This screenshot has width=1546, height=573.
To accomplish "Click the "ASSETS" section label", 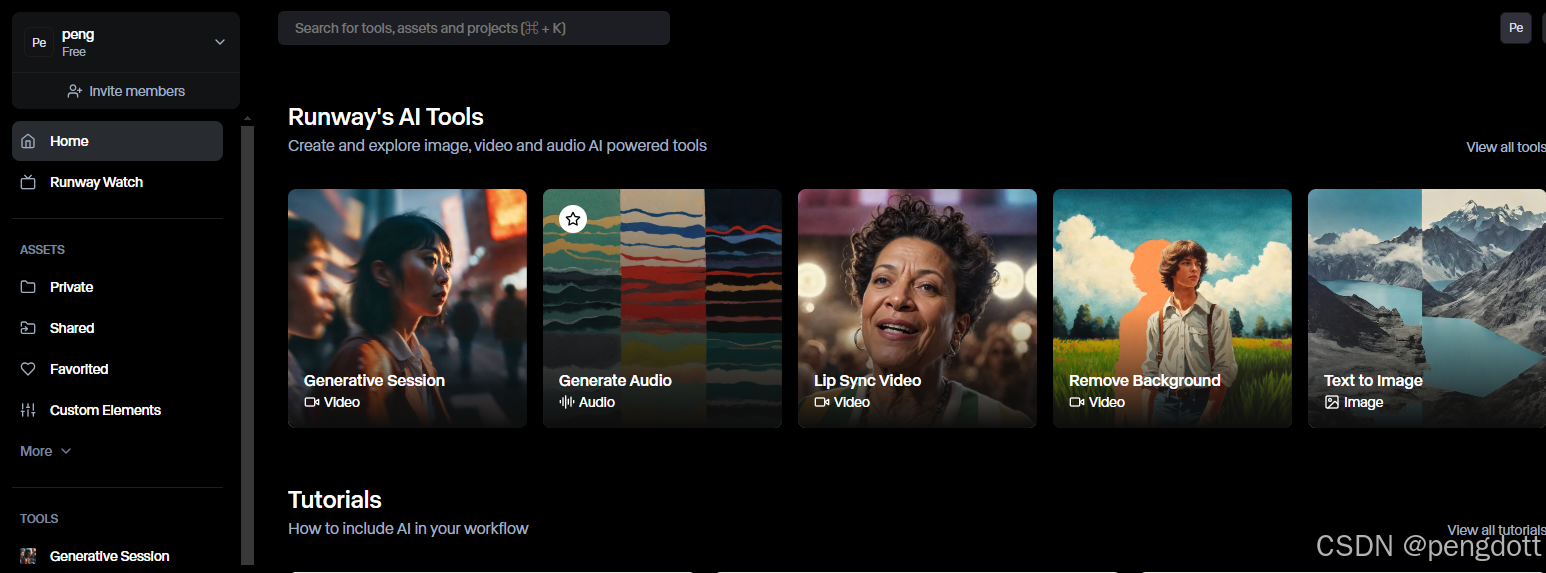I will [42, 250].
